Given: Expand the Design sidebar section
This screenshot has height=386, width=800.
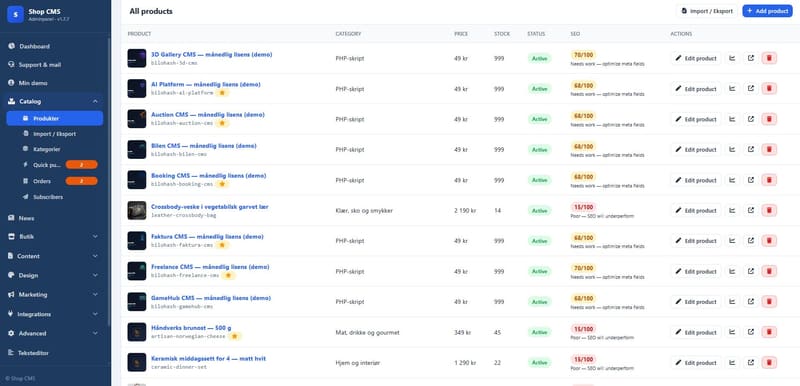Looking at the screenshot, I should [x=55, y=275].
